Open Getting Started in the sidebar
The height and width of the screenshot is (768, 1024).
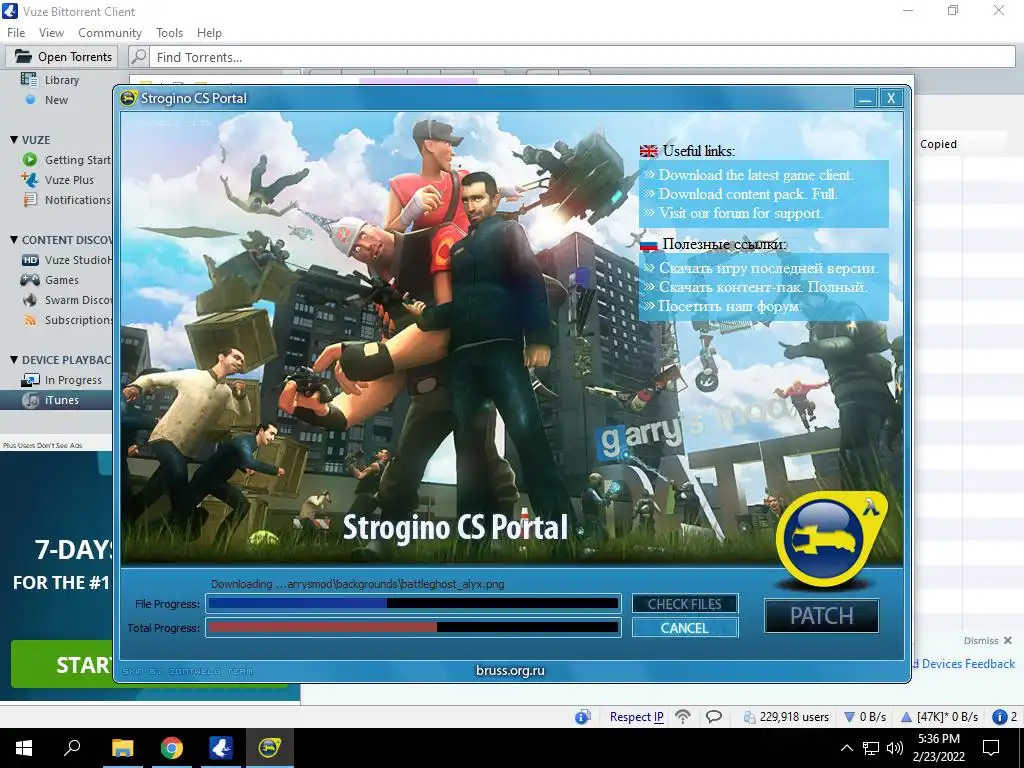(x=78, y=160)
